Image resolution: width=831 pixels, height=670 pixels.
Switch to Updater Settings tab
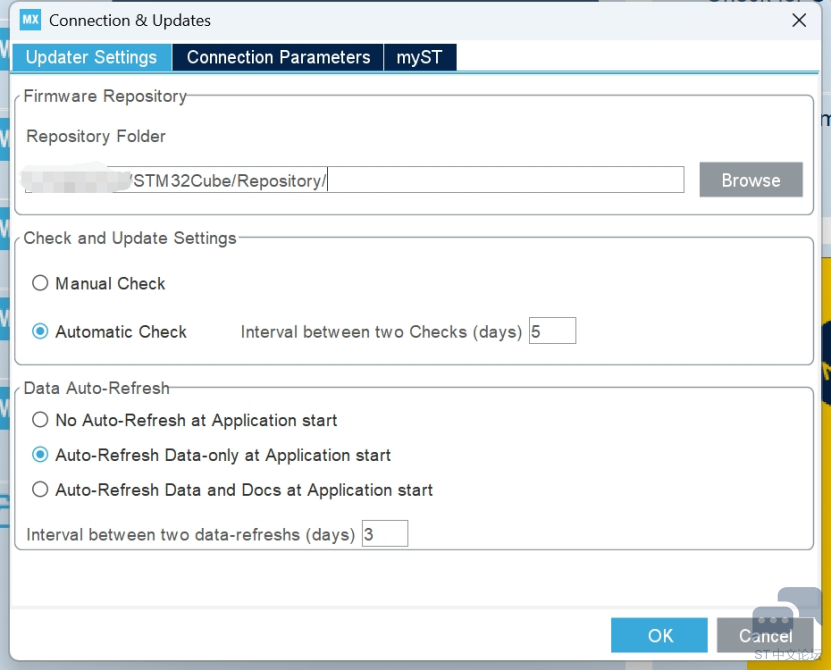[x=91, y=57]
